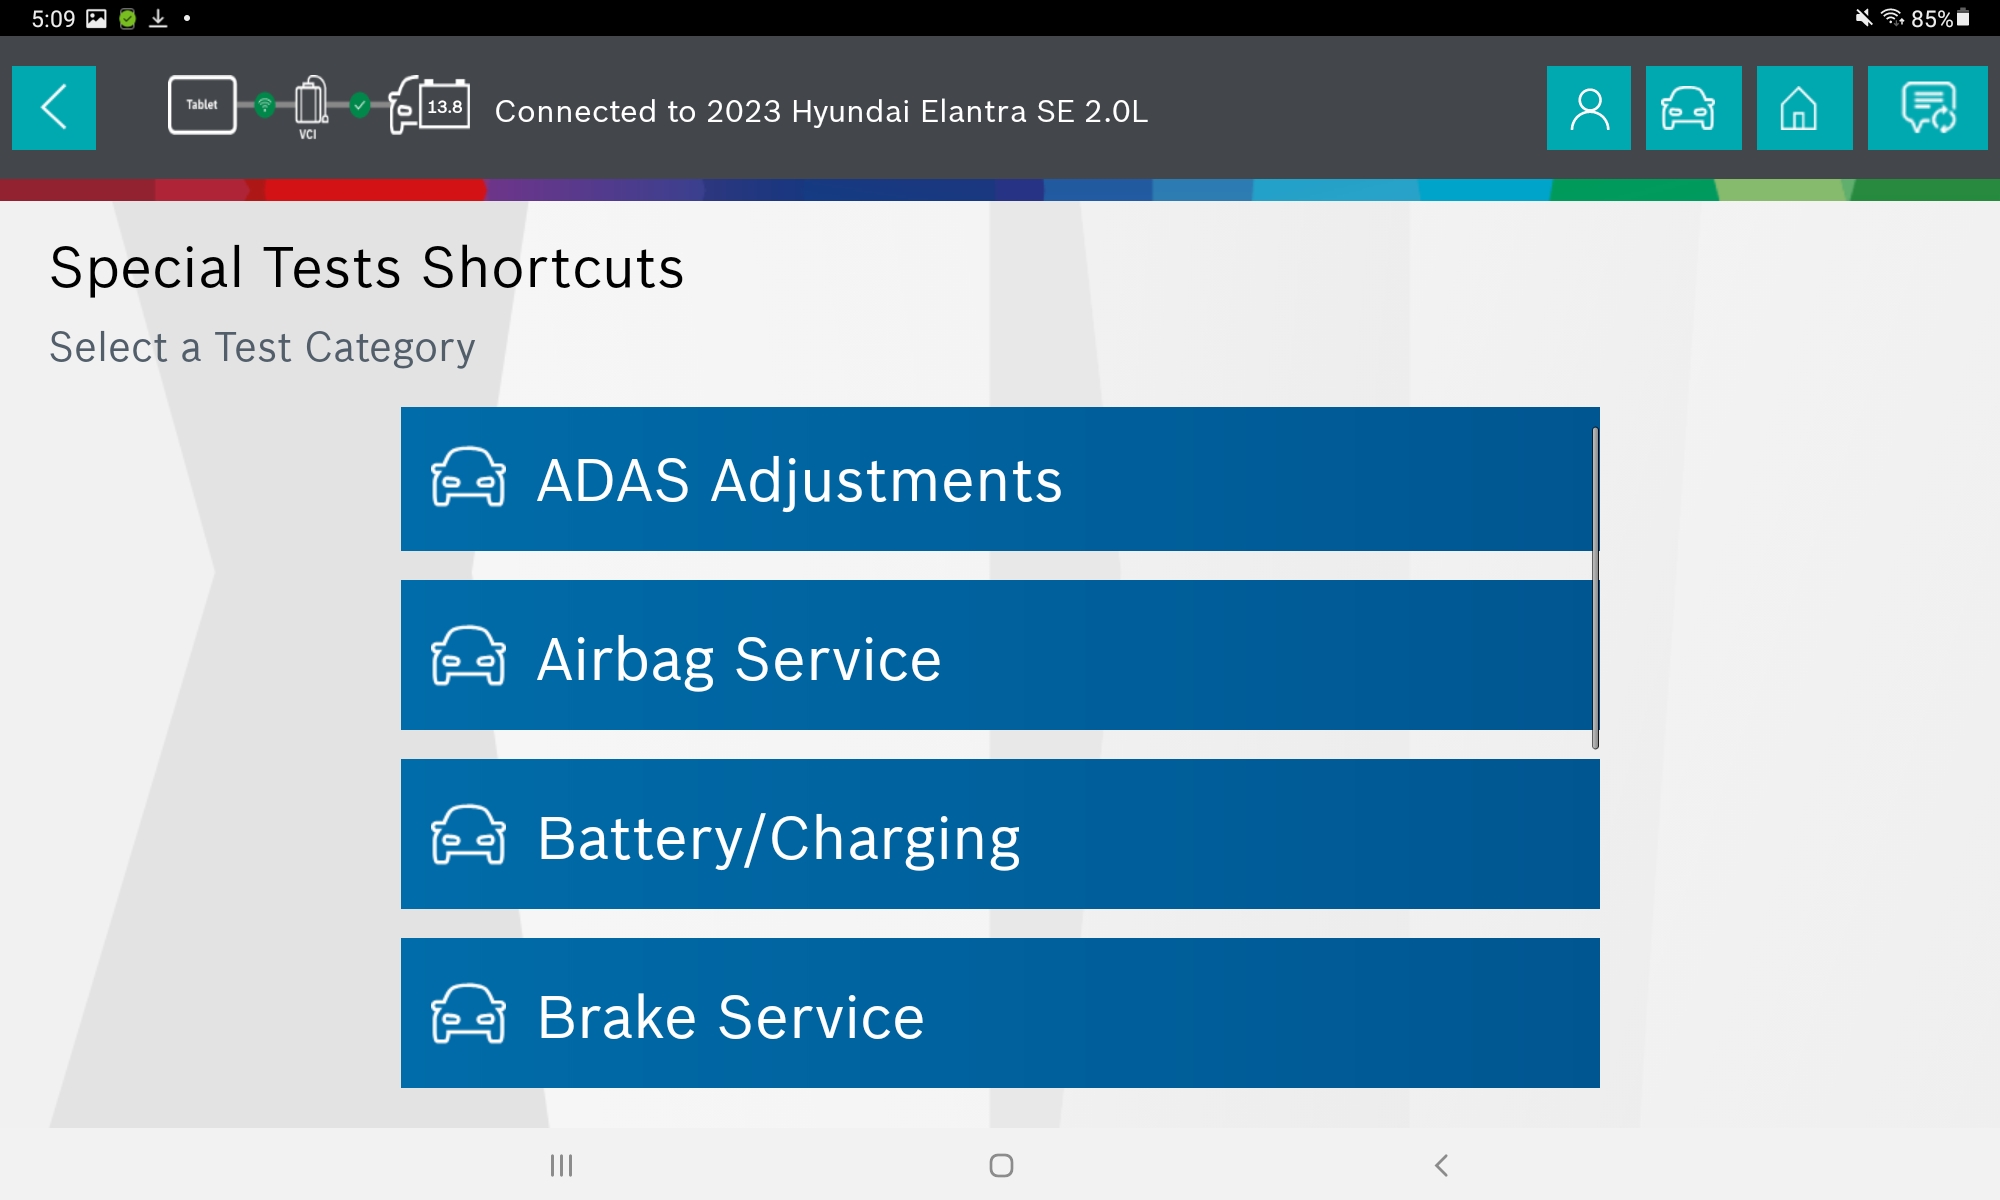The height and width of the screenshot is (1200, 2000).
Task: Tap the car icon beside Brake Service
Action: coord(468,1014)
